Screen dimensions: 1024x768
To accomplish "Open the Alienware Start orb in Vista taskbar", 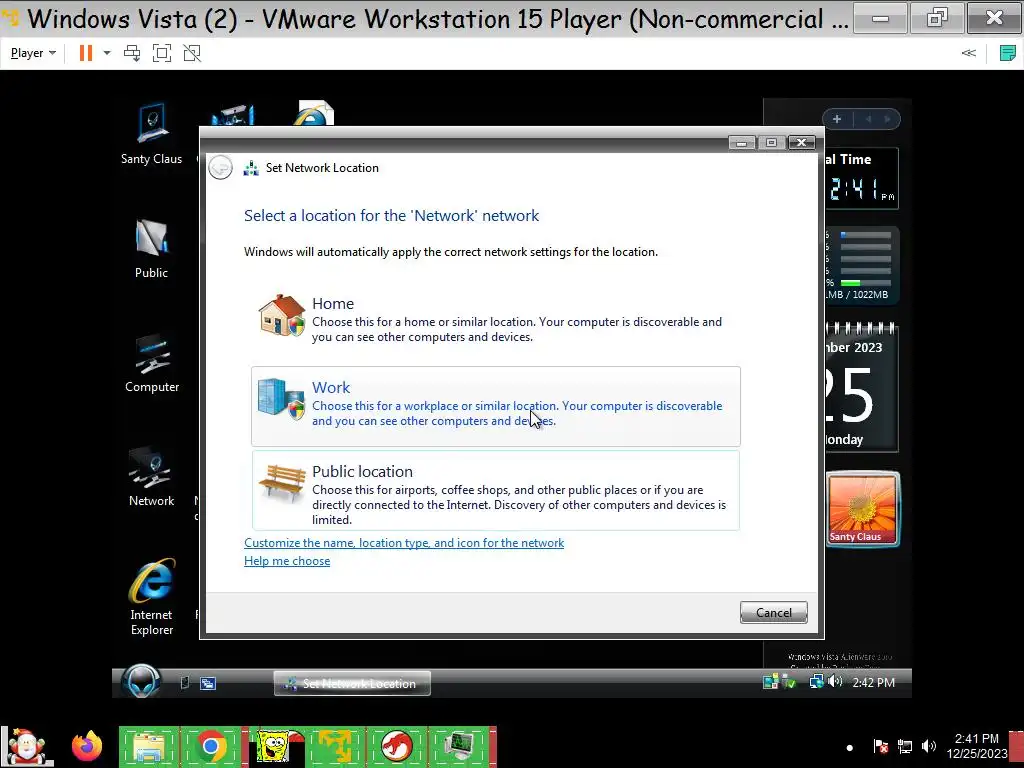I will pyautogui.click(x=140, y=682).
